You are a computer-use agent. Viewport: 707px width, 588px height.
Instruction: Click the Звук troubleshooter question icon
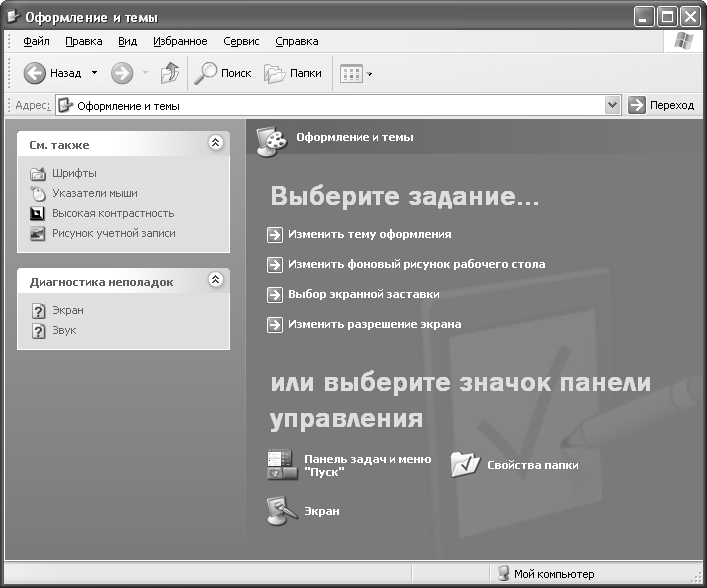(39, 331)
